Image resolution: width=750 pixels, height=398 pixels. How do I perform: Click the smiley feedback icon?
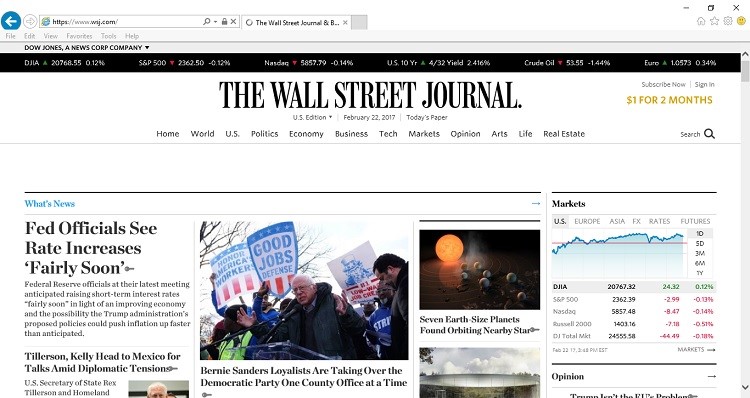(x=741, y=21)
